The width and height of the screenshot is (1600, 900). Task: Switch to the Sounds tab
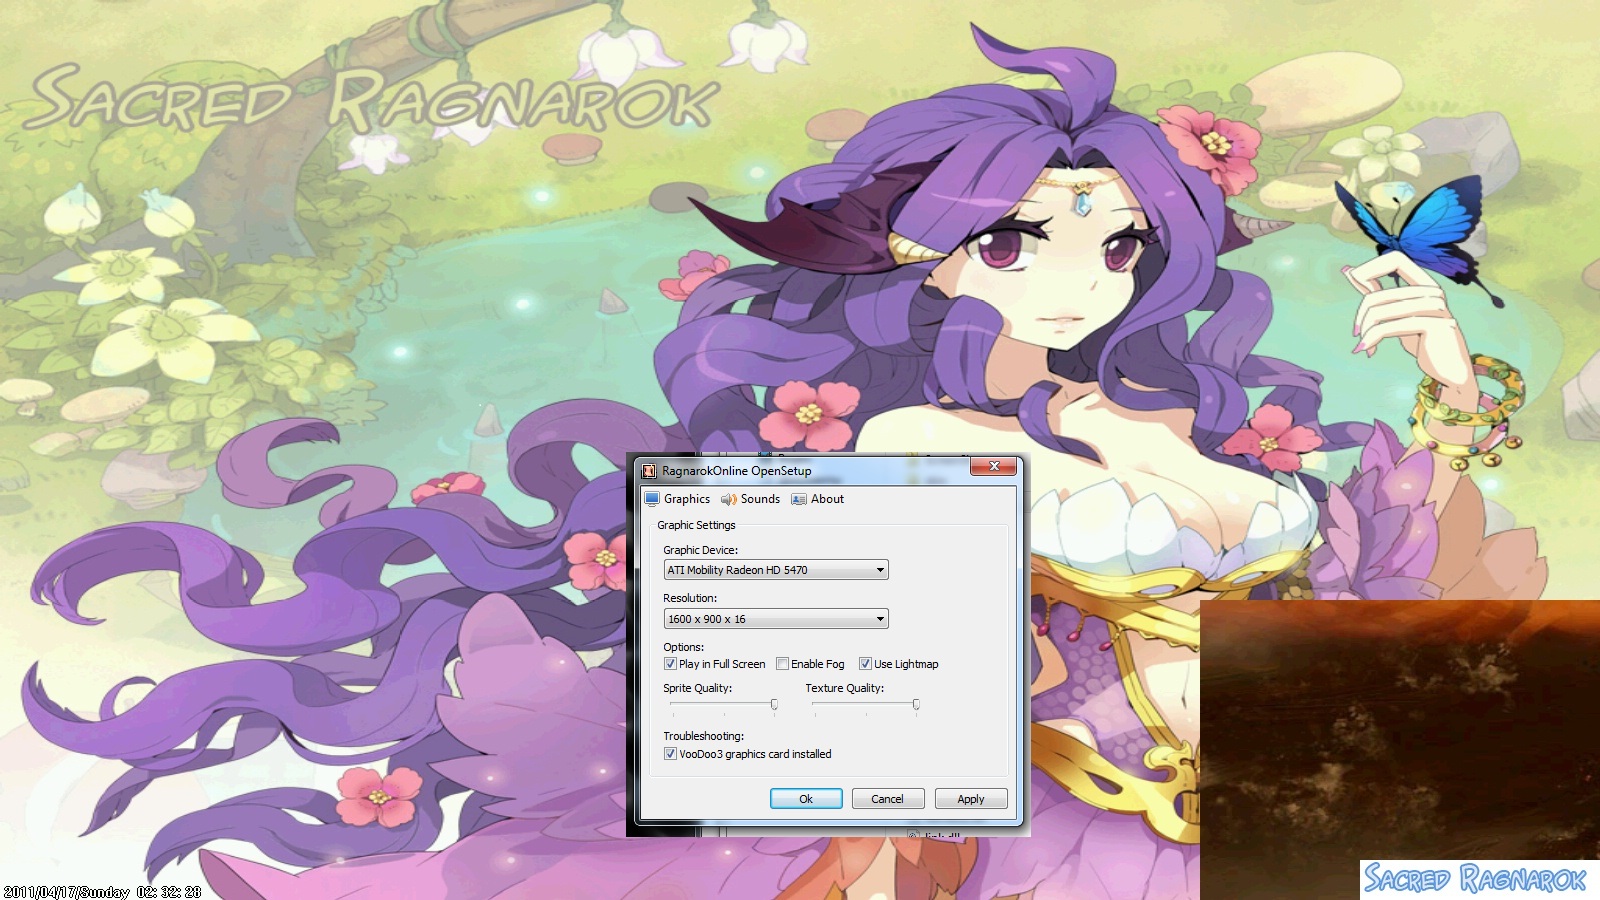751,499
